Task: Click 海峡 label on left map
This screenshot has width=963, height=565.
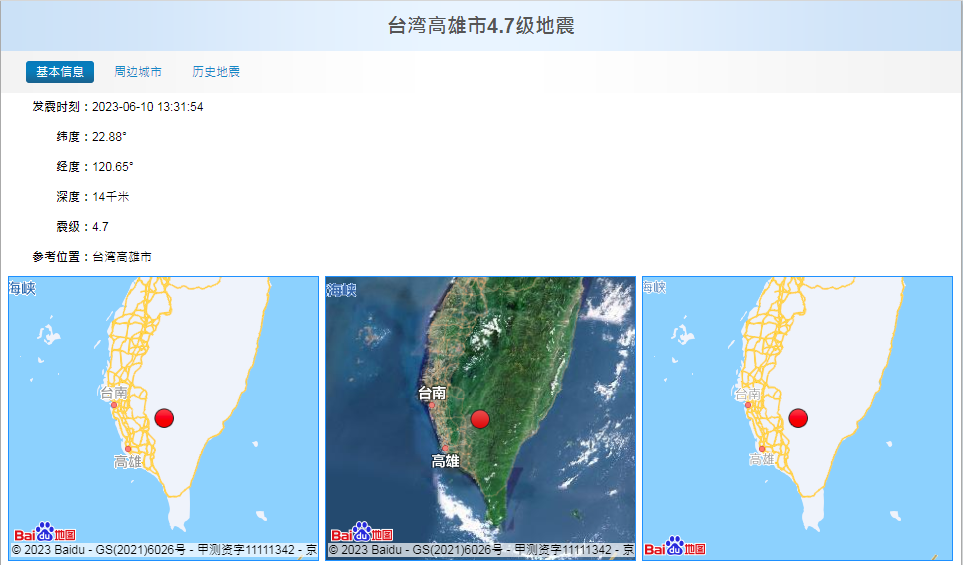Action: point(23,289)
